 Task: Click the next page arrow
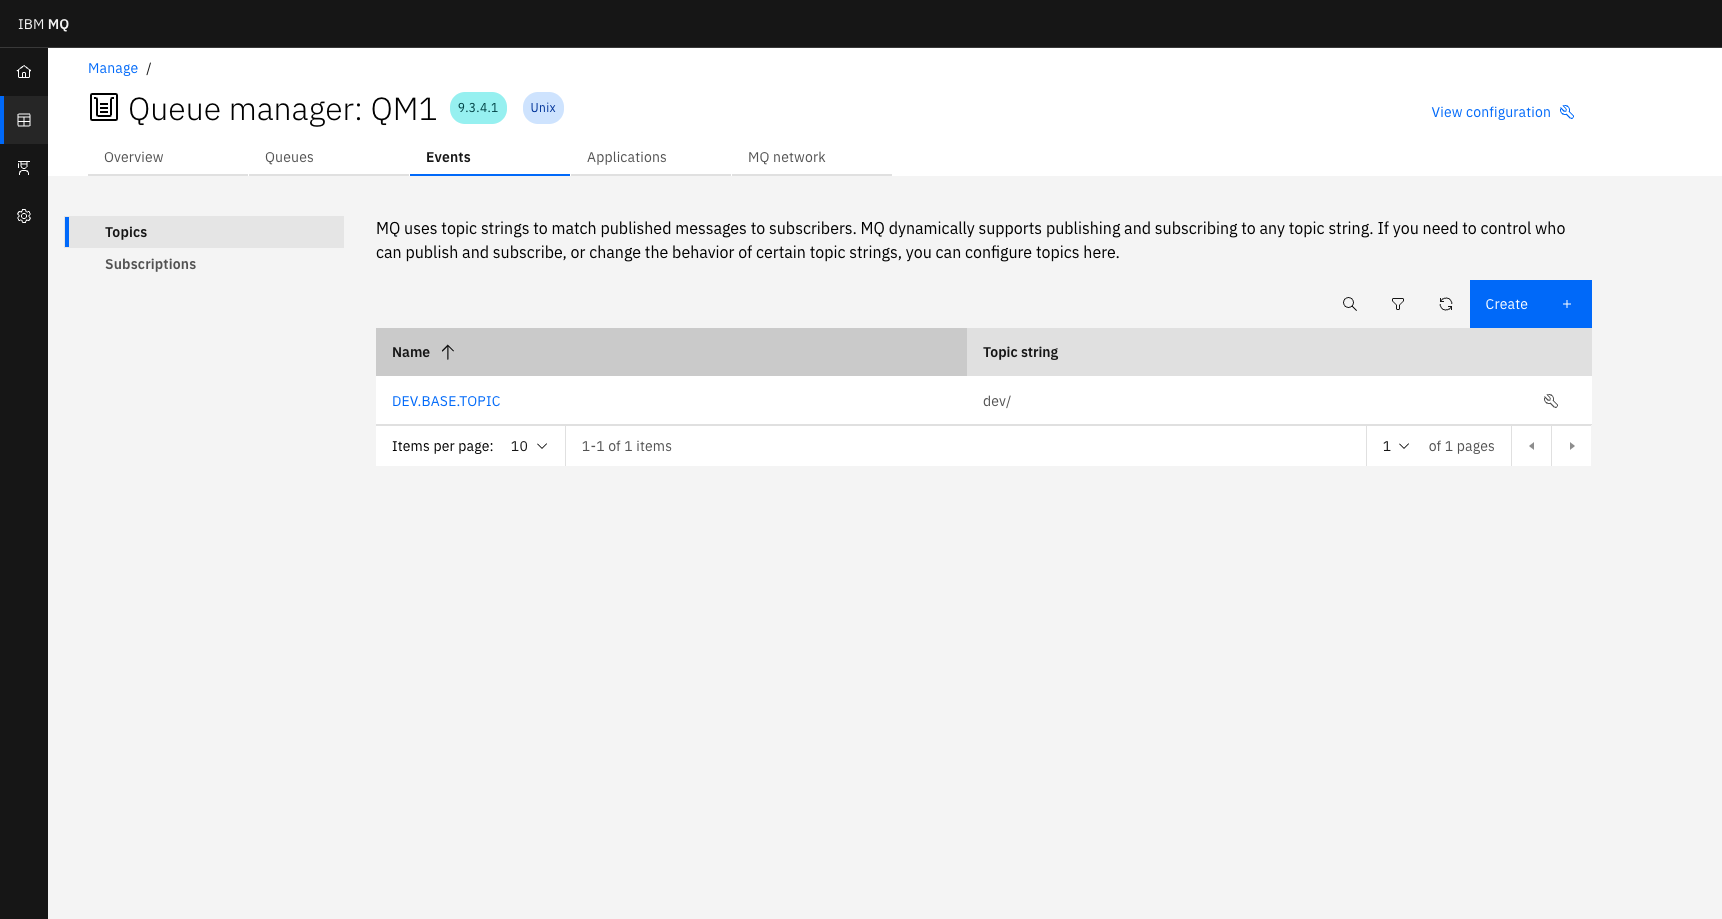tap(1571, 446)
